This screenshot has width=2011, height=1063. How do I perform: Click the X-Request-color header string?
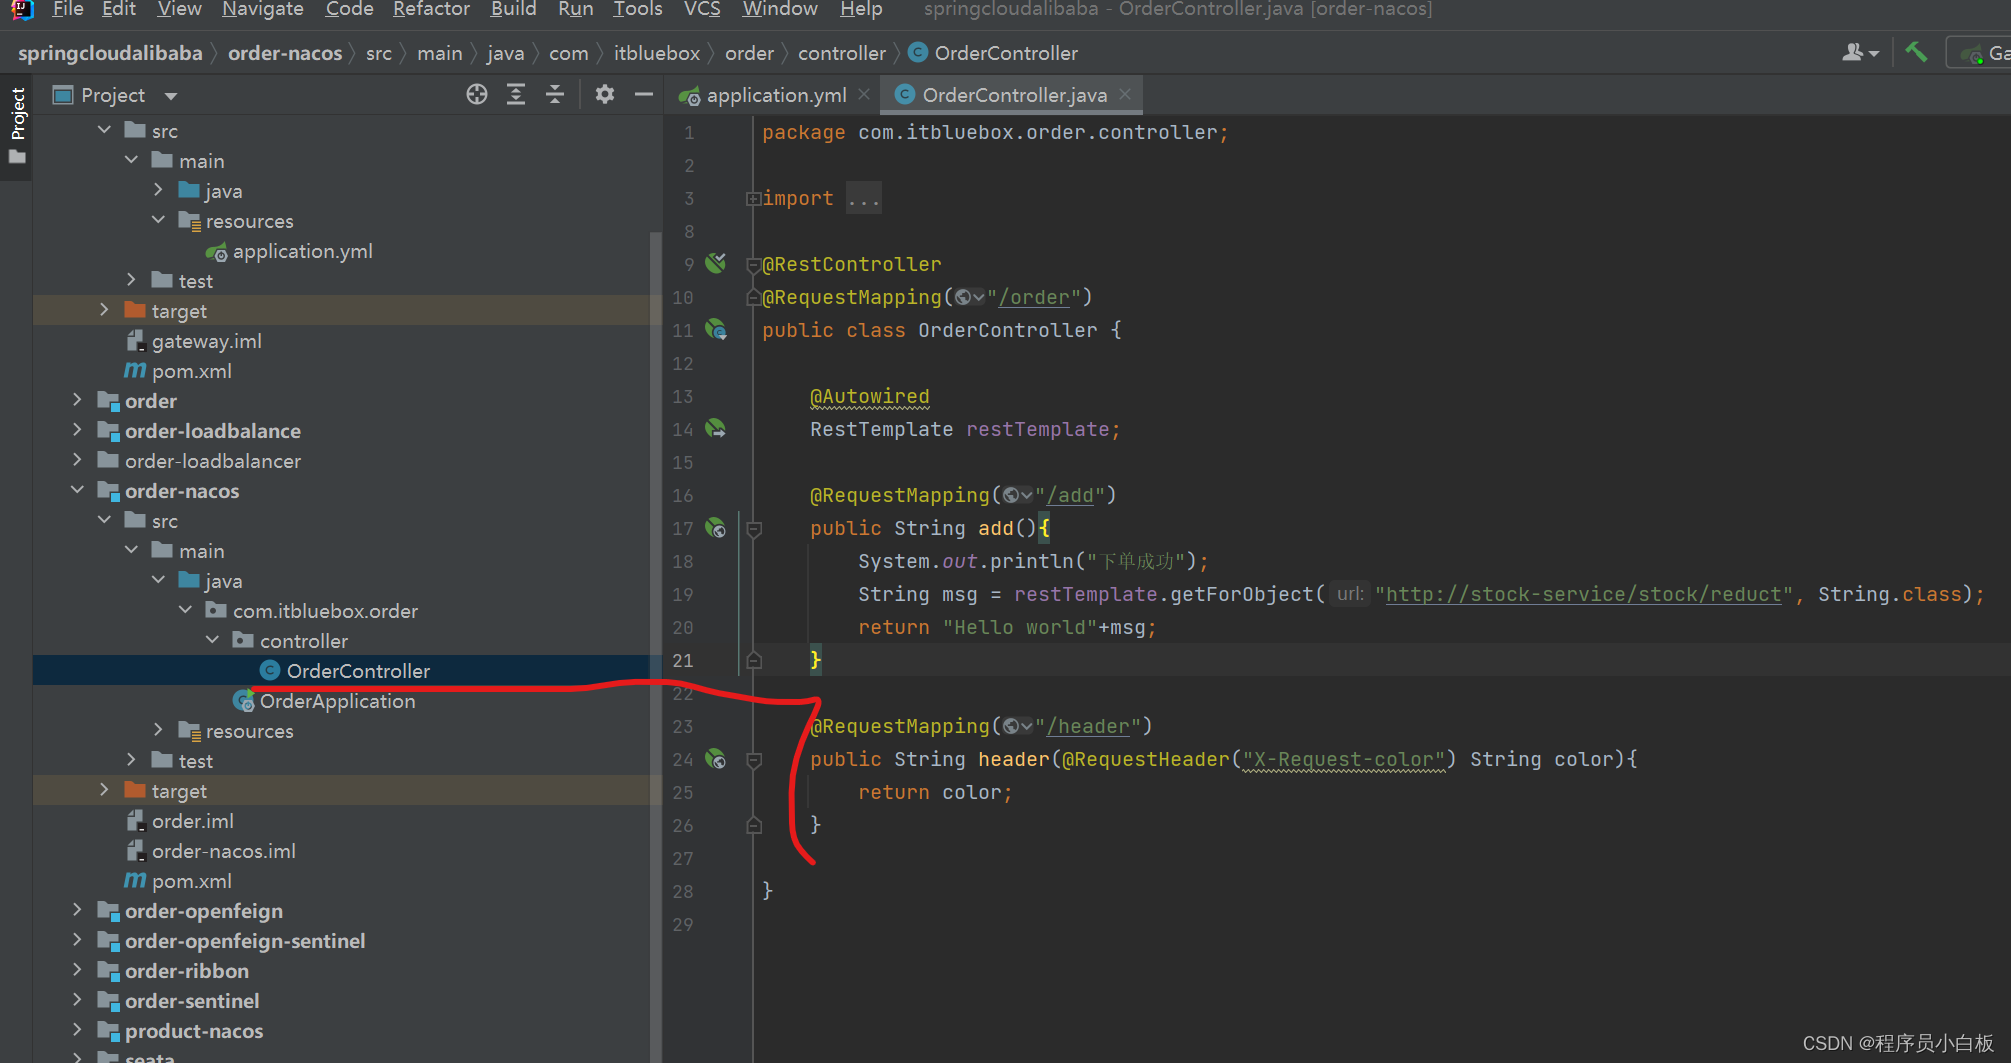1344,759
